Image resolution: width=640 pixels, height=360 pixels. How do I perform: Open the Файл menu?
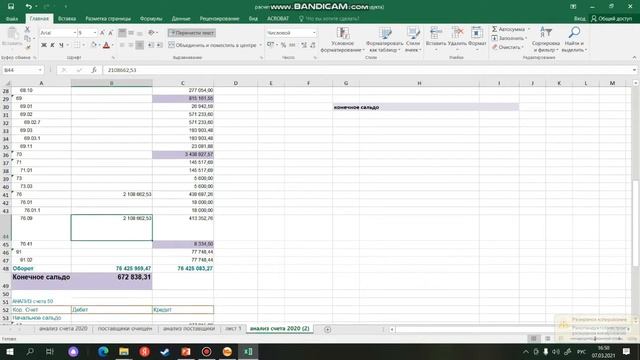point(12,18)
